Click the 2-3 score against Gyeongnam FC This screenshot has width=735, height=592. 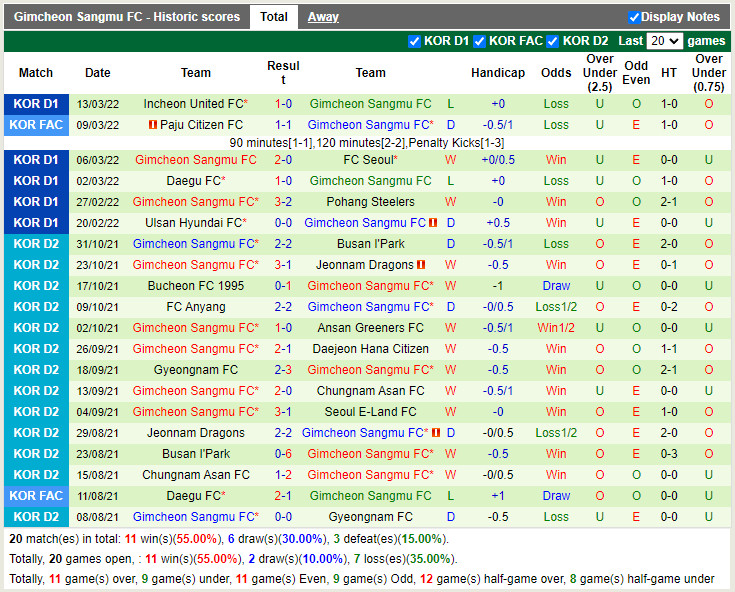283,370
